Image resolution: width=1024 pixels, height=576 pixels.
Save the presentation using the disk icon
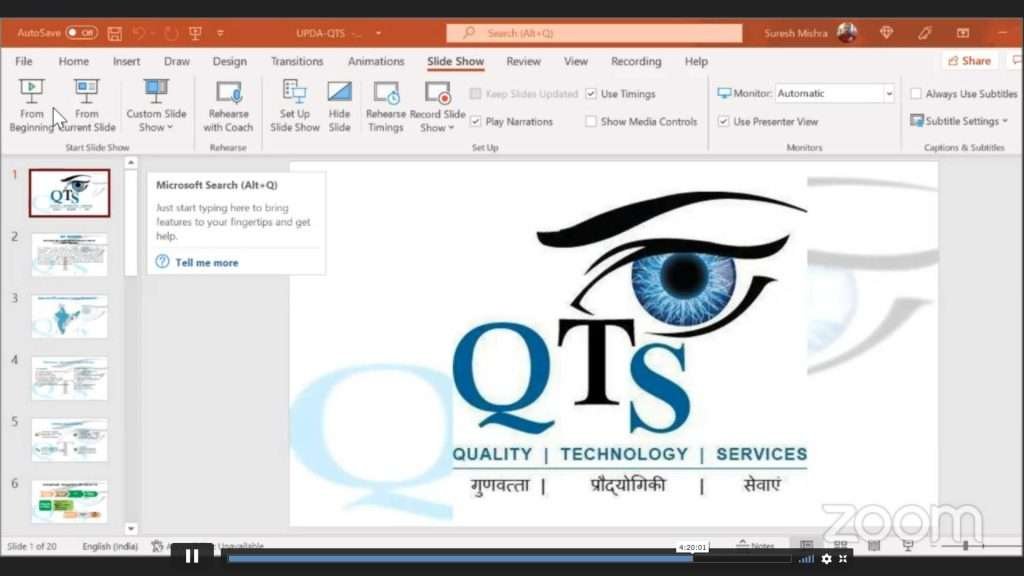coord(114,33)
